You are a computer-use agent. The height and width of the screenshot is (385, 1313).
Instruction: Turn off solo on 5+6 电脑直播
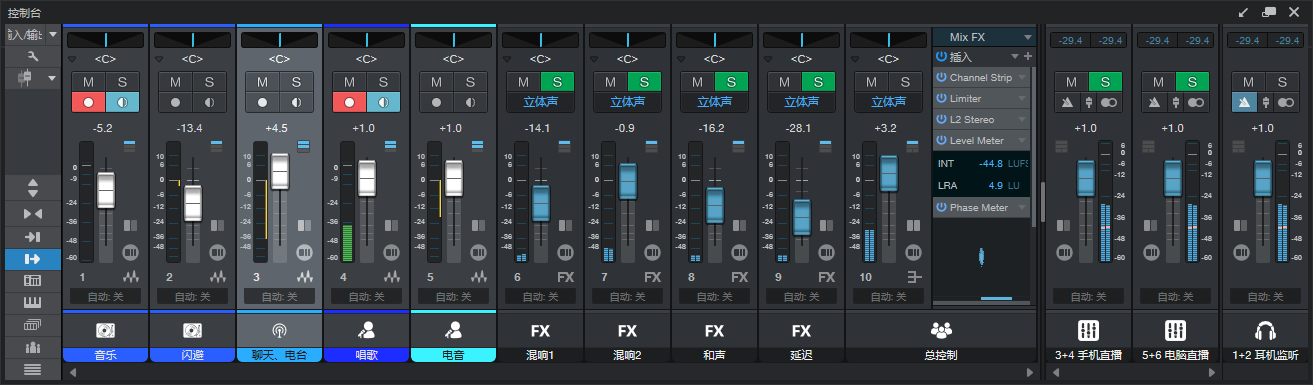tap(1192, 81)
